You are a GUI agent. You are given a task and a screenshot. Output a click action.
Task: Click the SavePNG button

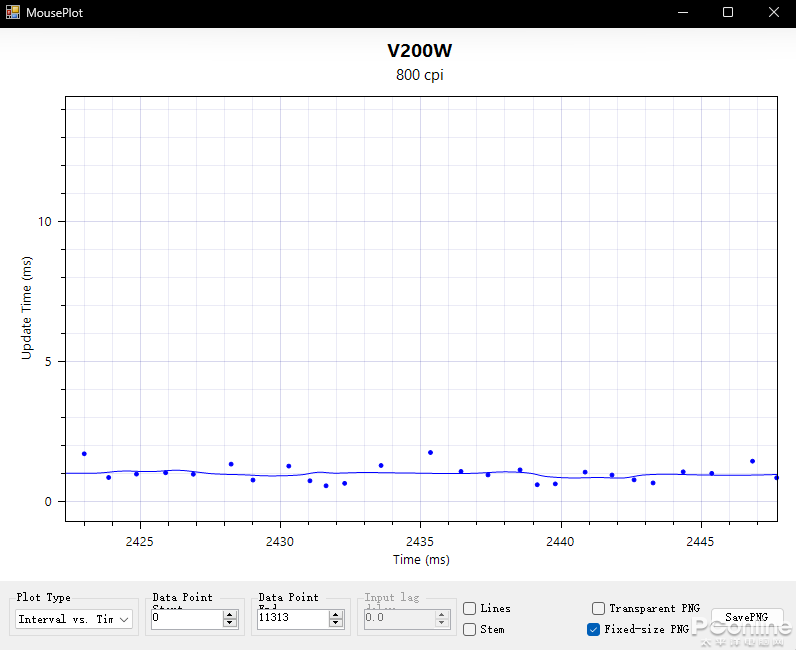[747, 617]
